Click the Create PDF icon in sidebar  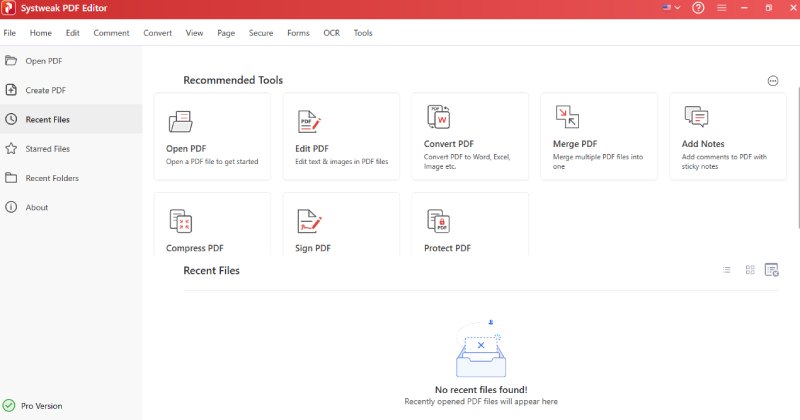(11, 90)
